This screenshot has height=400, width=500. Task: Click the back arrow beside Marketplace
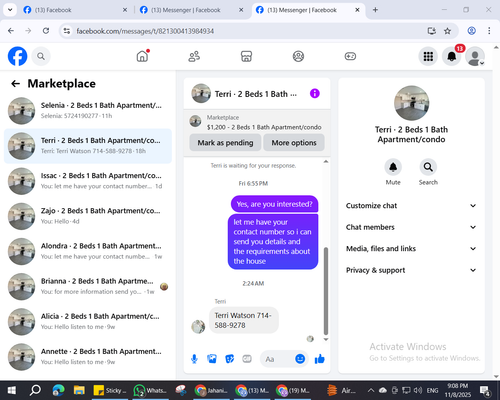coord(16,83)
